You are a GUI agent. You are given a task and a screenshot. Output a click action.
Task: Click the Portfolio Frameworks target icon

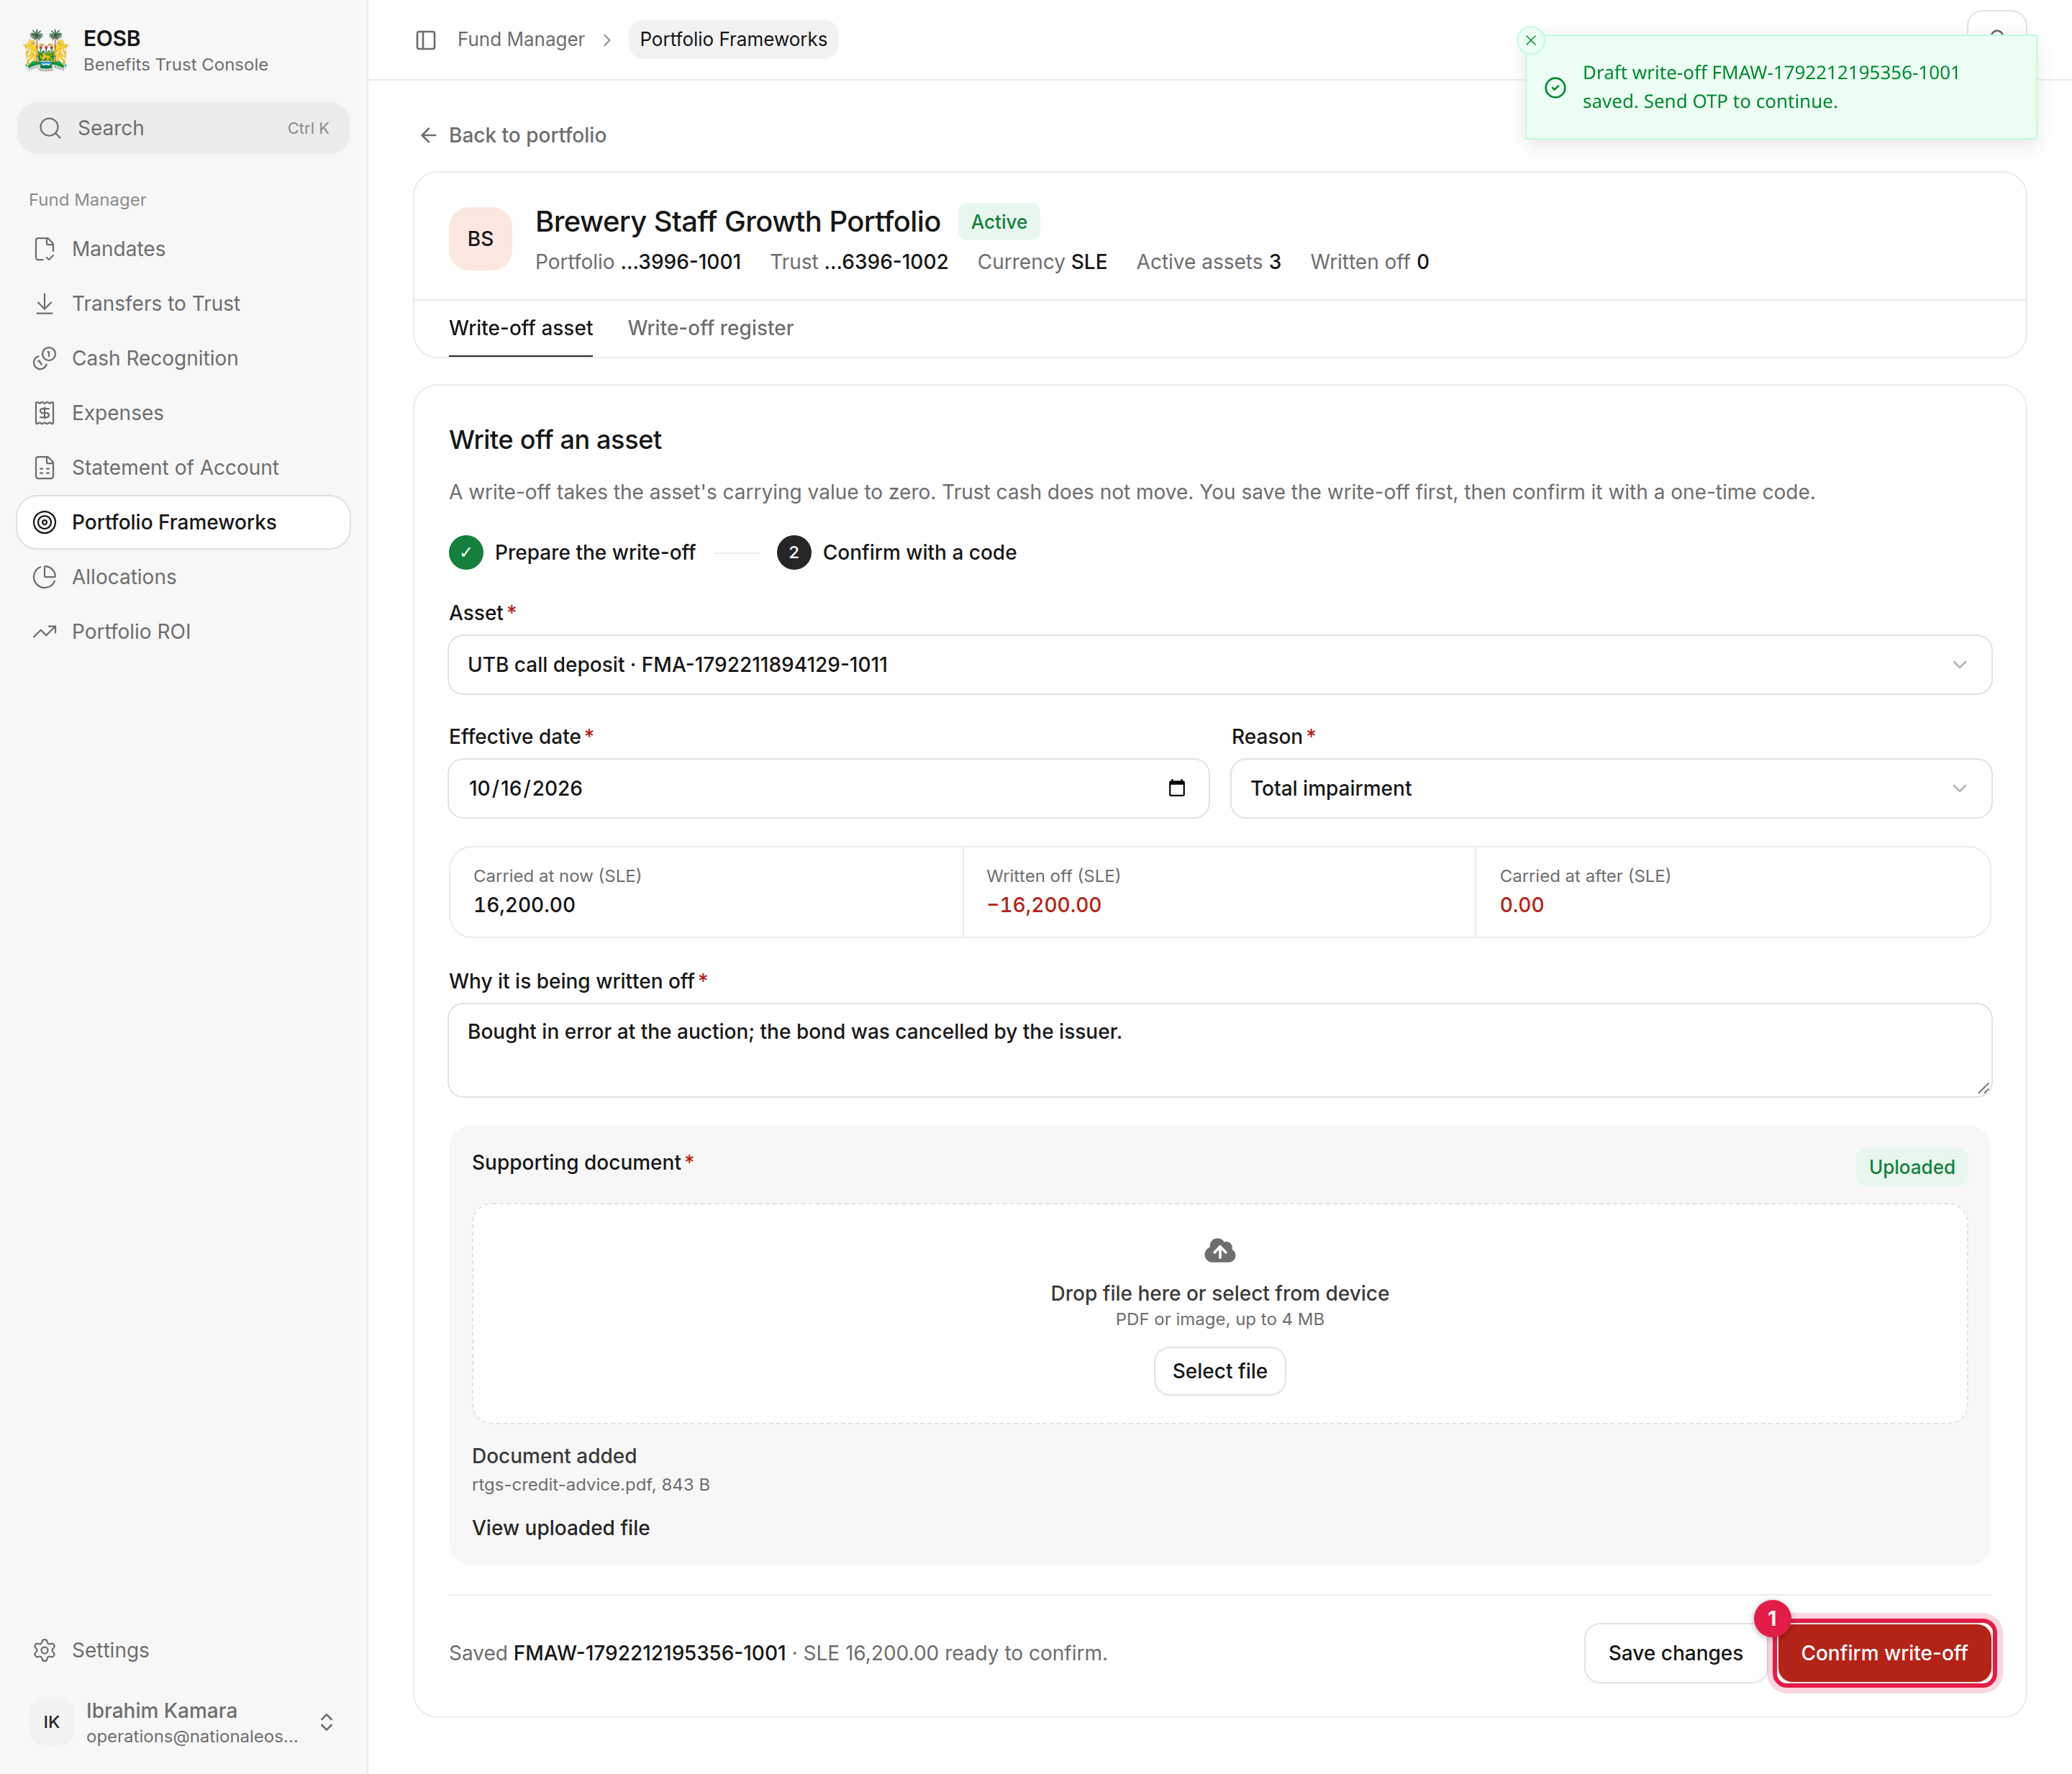45,522
